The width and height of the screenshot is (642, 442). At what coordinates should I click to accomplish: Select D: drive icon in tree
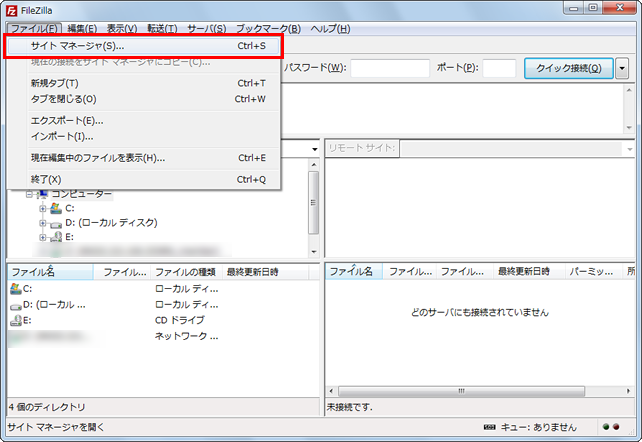tap(56, 224)
